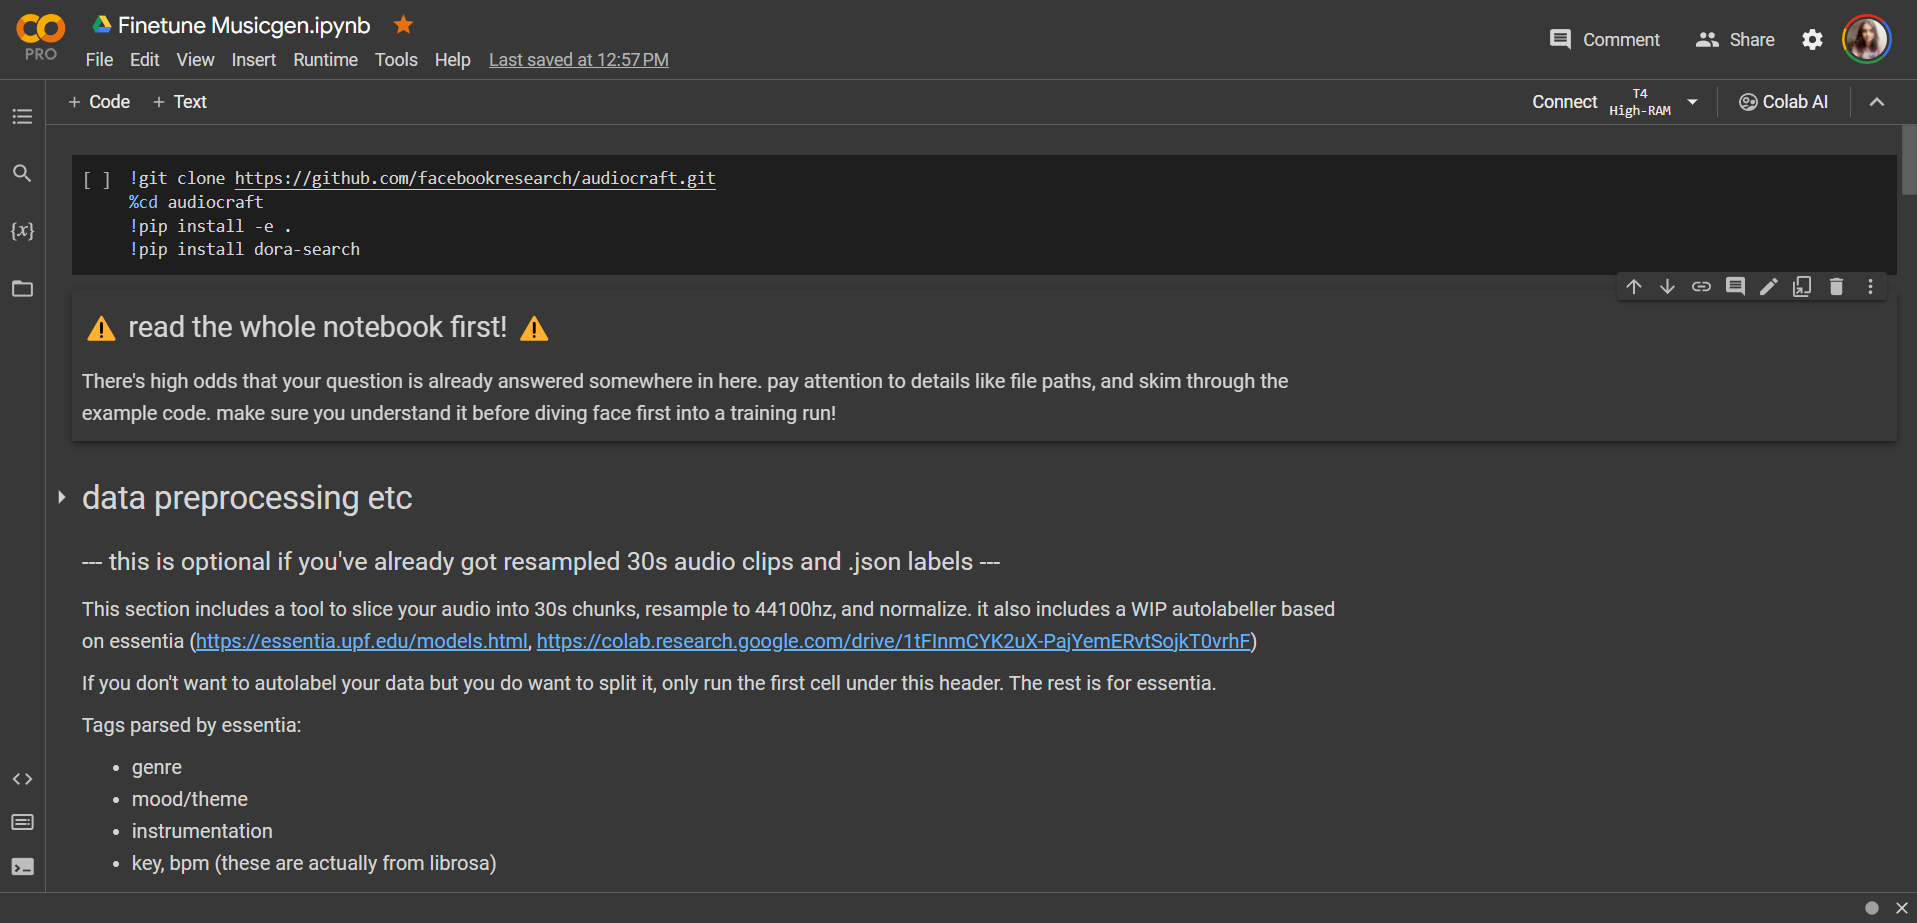Screen dimensions: 1917x923
Task: Star the Finetune Musicgen notebook
Action: click(403, 24)
